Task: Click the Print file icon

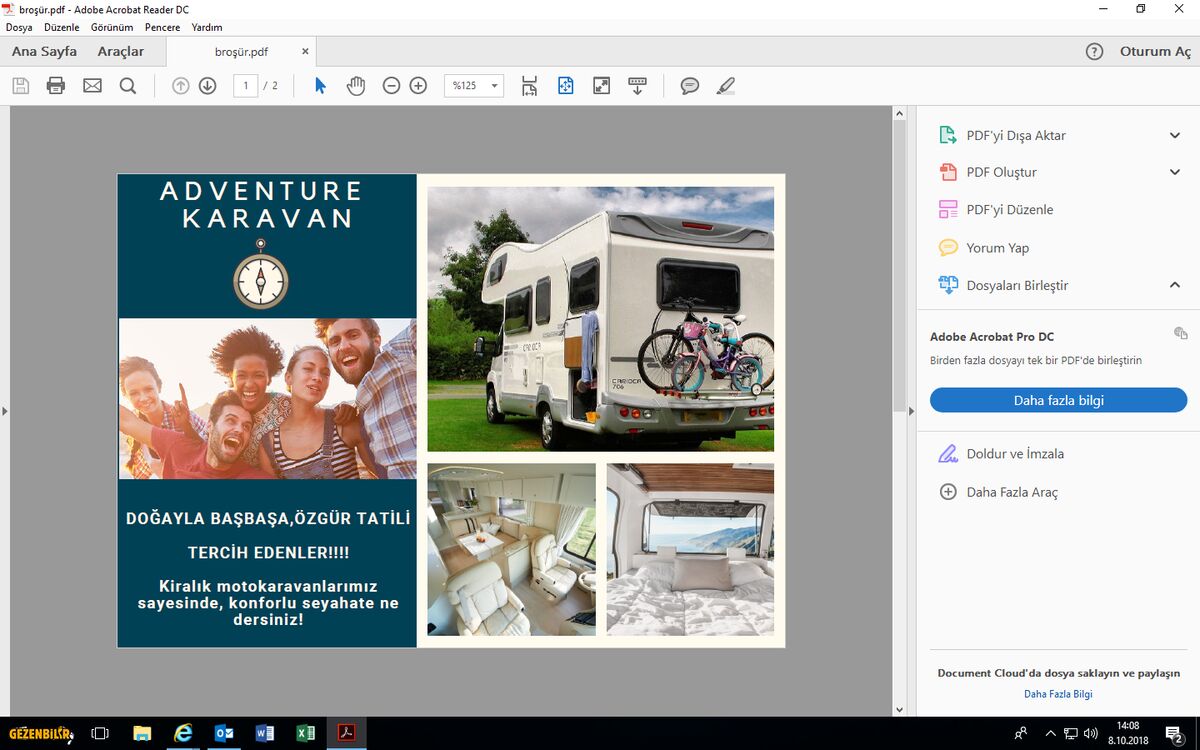Action: pyautogui.click(x=56, y=86)
